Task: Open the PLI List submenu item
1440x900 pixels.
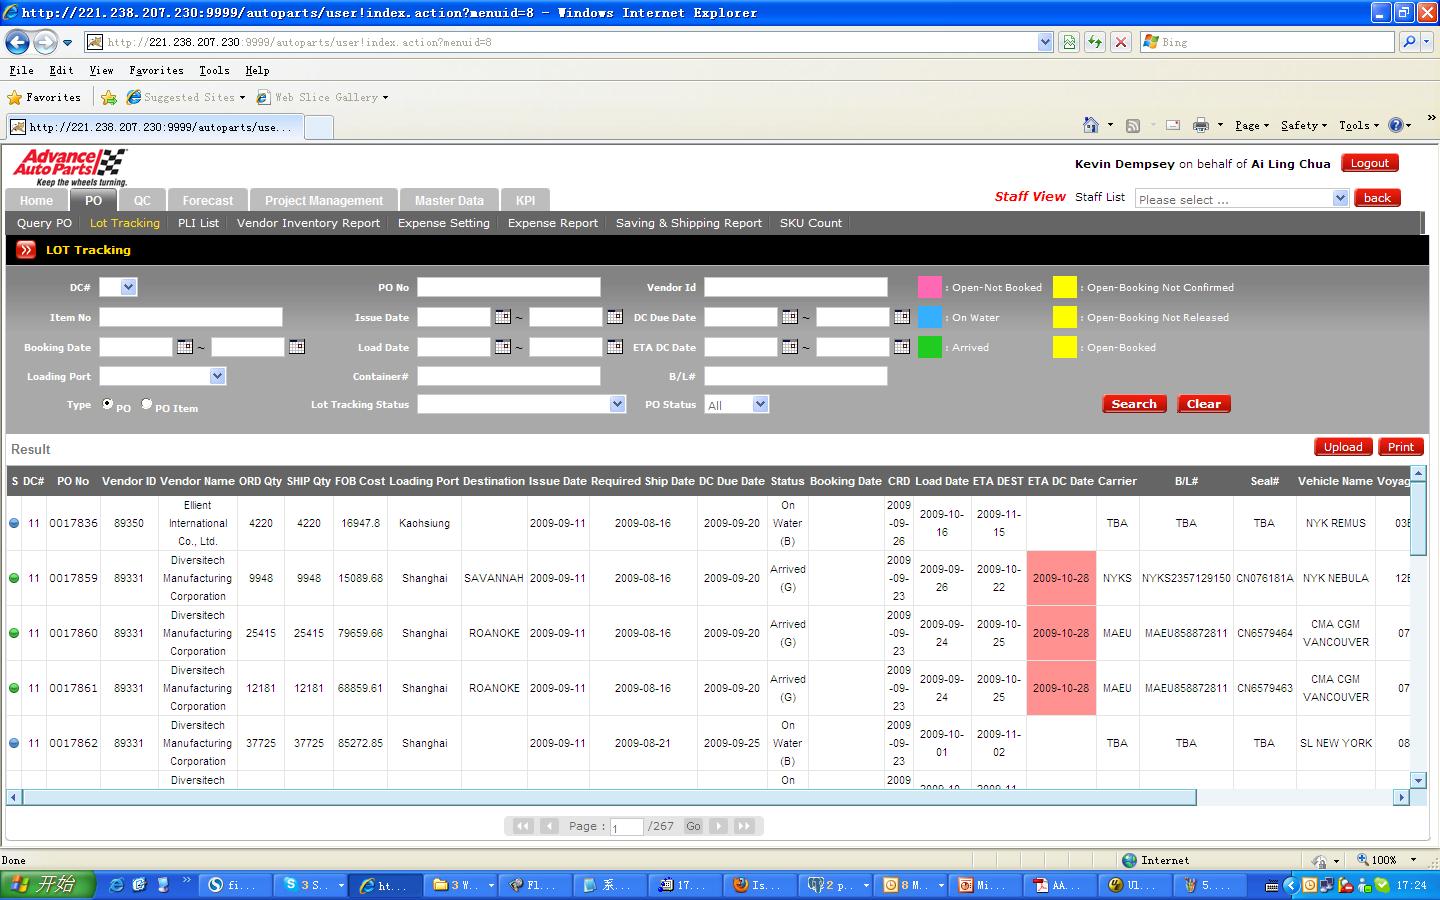Action: [x=198, y=223]
